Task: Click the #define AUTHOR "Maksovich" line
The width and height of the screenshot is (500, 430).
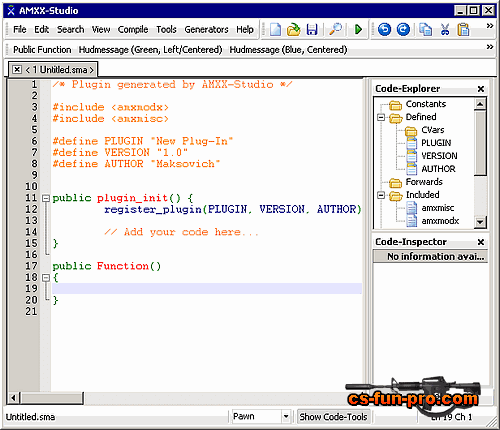Action: [136, 164]
